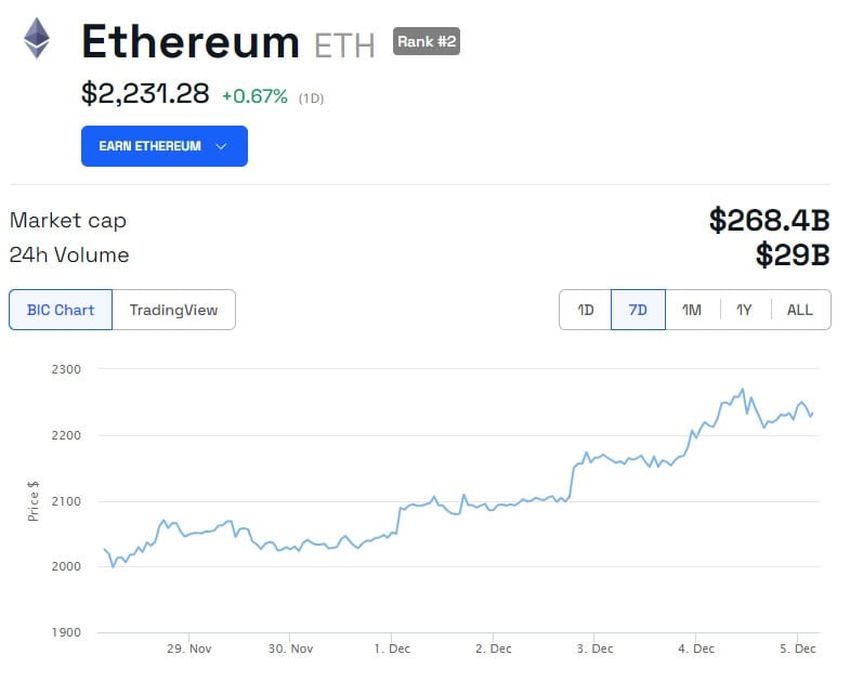Select the 7D timeframe
The width and height of the screenshot is (850, 681).
coord(637,310)
